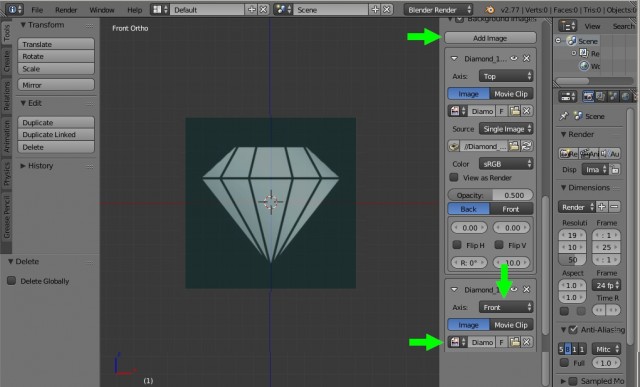
Task: Toggle eye visibility of Top axis Diamond image
Action: pos(514,59)
